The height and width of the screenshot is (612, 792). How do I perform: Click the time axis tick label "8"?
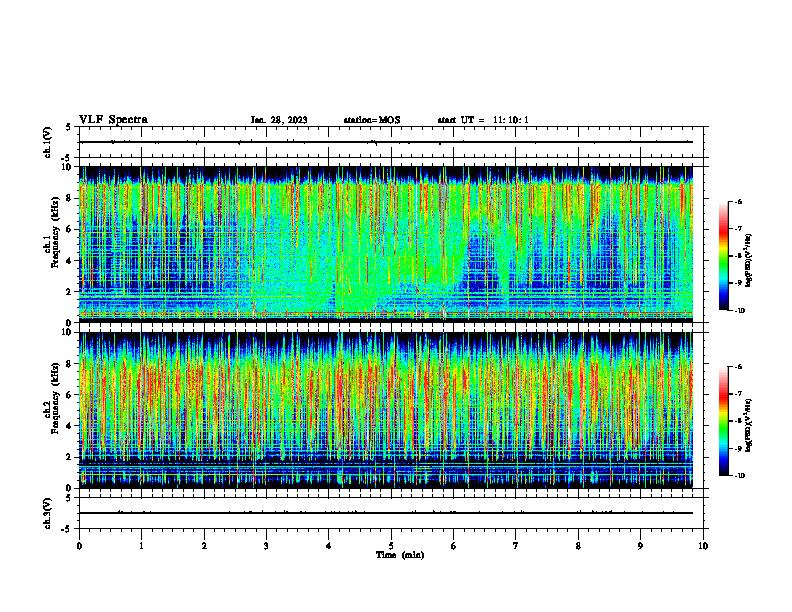[x=578, y=546]
